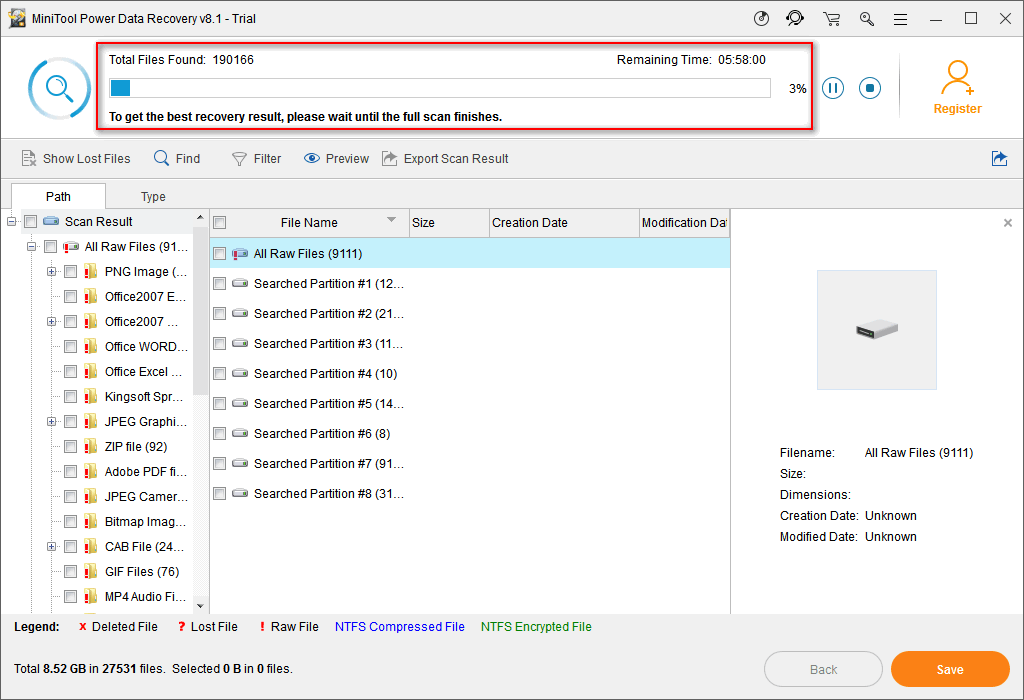This screenshot has height=700, width=1024.
Task: Click the Register user icon
Action: (957, 78)
